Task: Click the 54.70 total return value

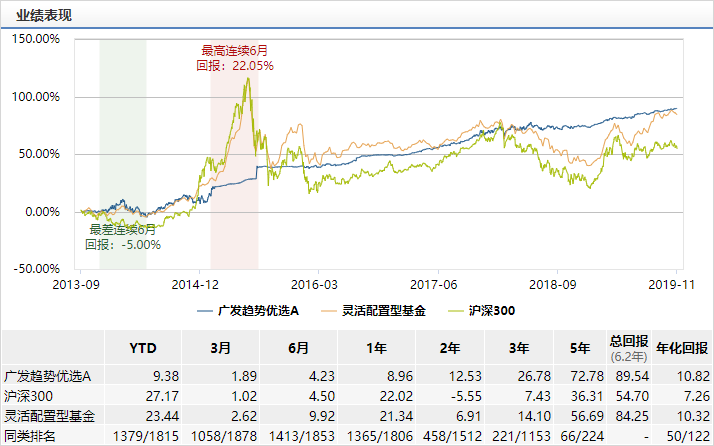Action: [x=632, y=396]
